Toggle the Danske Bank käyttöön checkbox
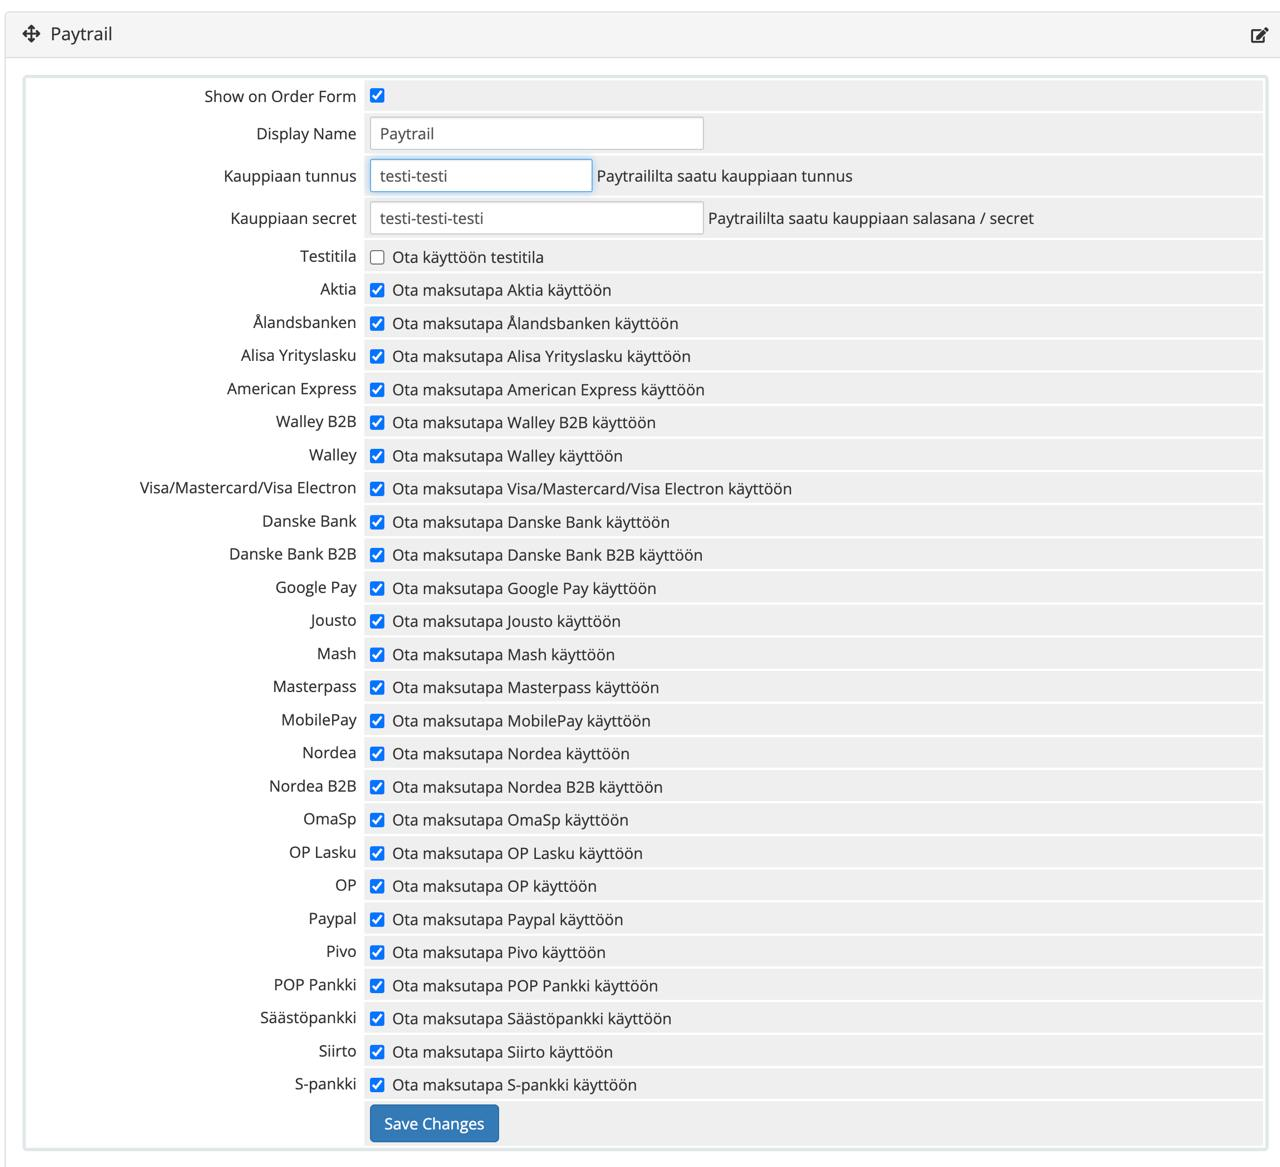The image size is (1280, 1167). pos(377,522)
